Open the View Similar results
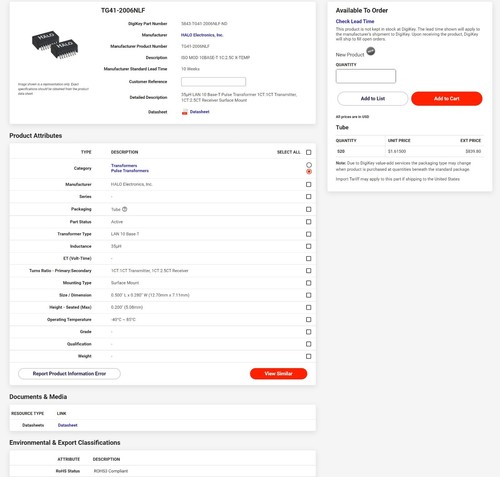 [278, 374]
